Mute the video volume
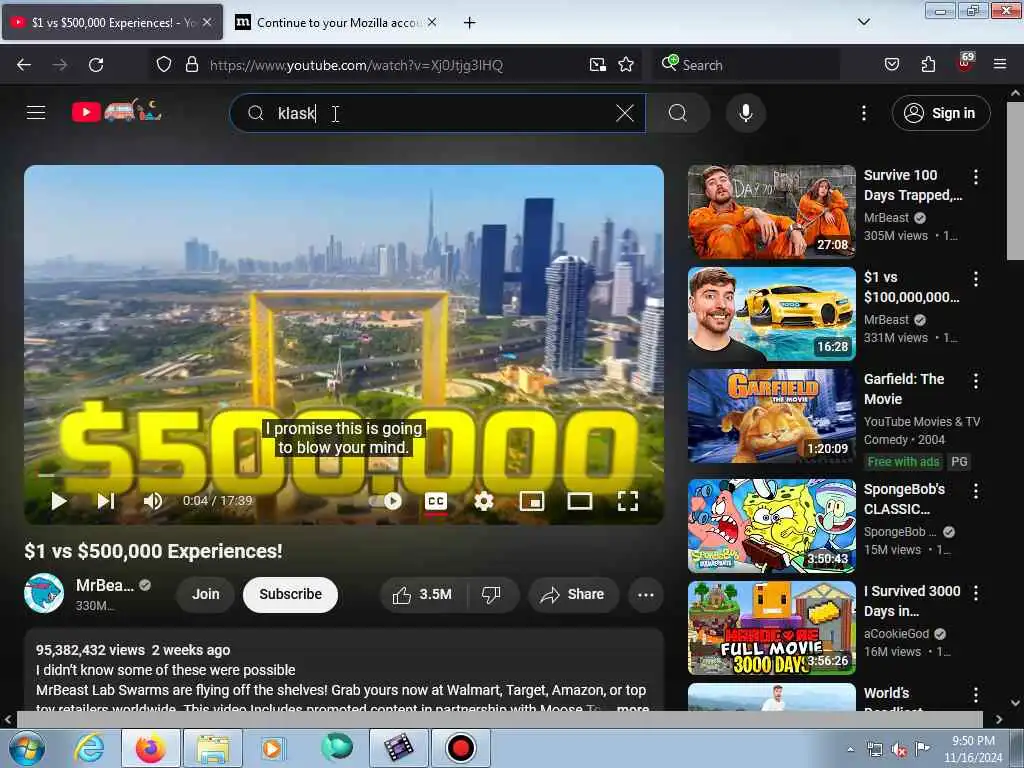Viewport: 1024px width, 768px height. pos(153,501)
